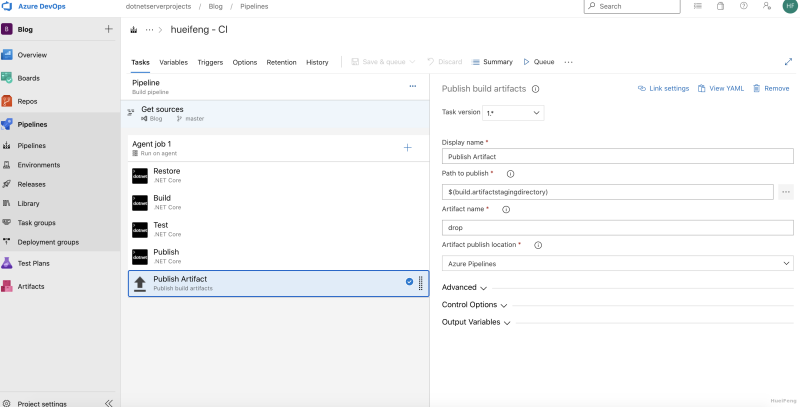The width and height of the screenshot is (800, 407).
Task: Switch to the Triggers tab
Action: tap(210, 62)
